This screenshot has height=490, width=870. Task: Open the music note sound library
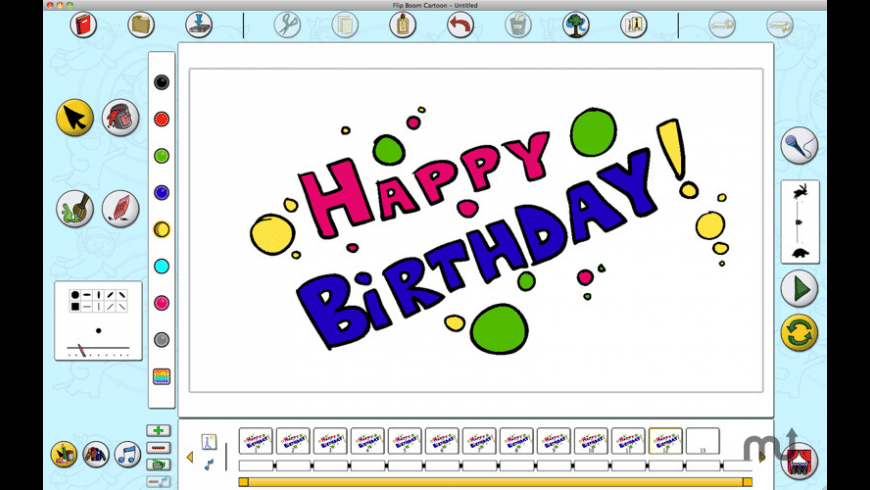(x=128, y=454)
